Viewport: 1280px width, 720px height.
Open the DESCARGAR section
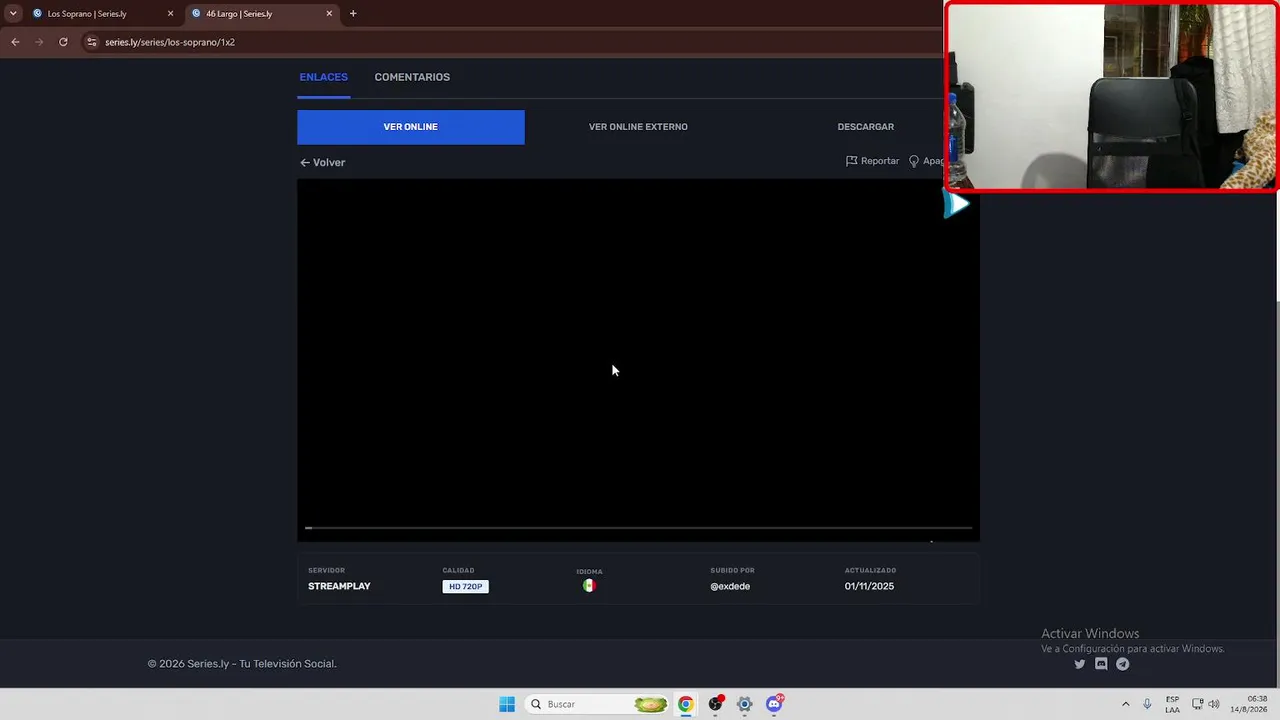click(x=866, y=127)
